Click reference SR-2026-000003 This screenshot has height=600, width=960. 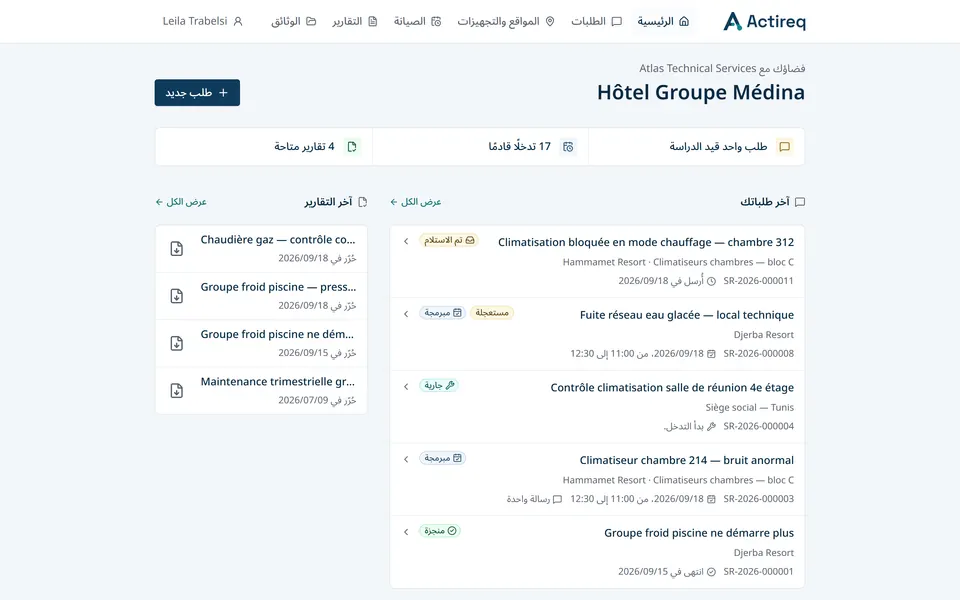(x=759, y=499)
